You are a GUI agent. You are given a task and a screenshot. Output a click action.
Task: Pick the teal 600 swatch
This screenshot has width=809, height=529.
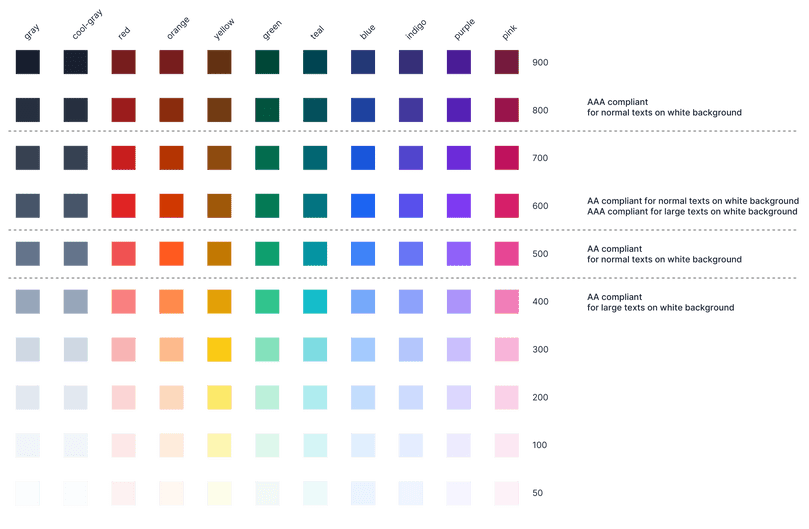click(315, 206)
